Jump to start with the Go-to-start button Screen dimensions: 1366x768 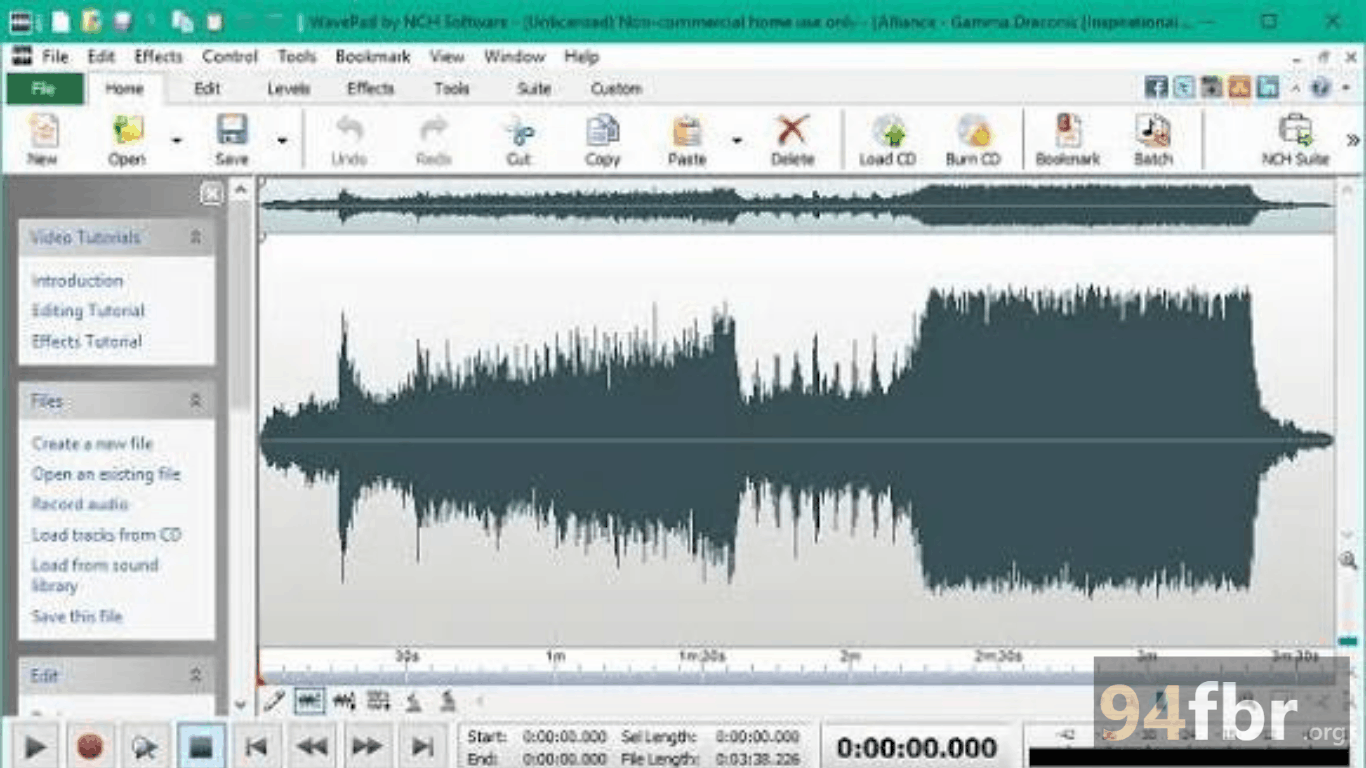tap(256, 746)
